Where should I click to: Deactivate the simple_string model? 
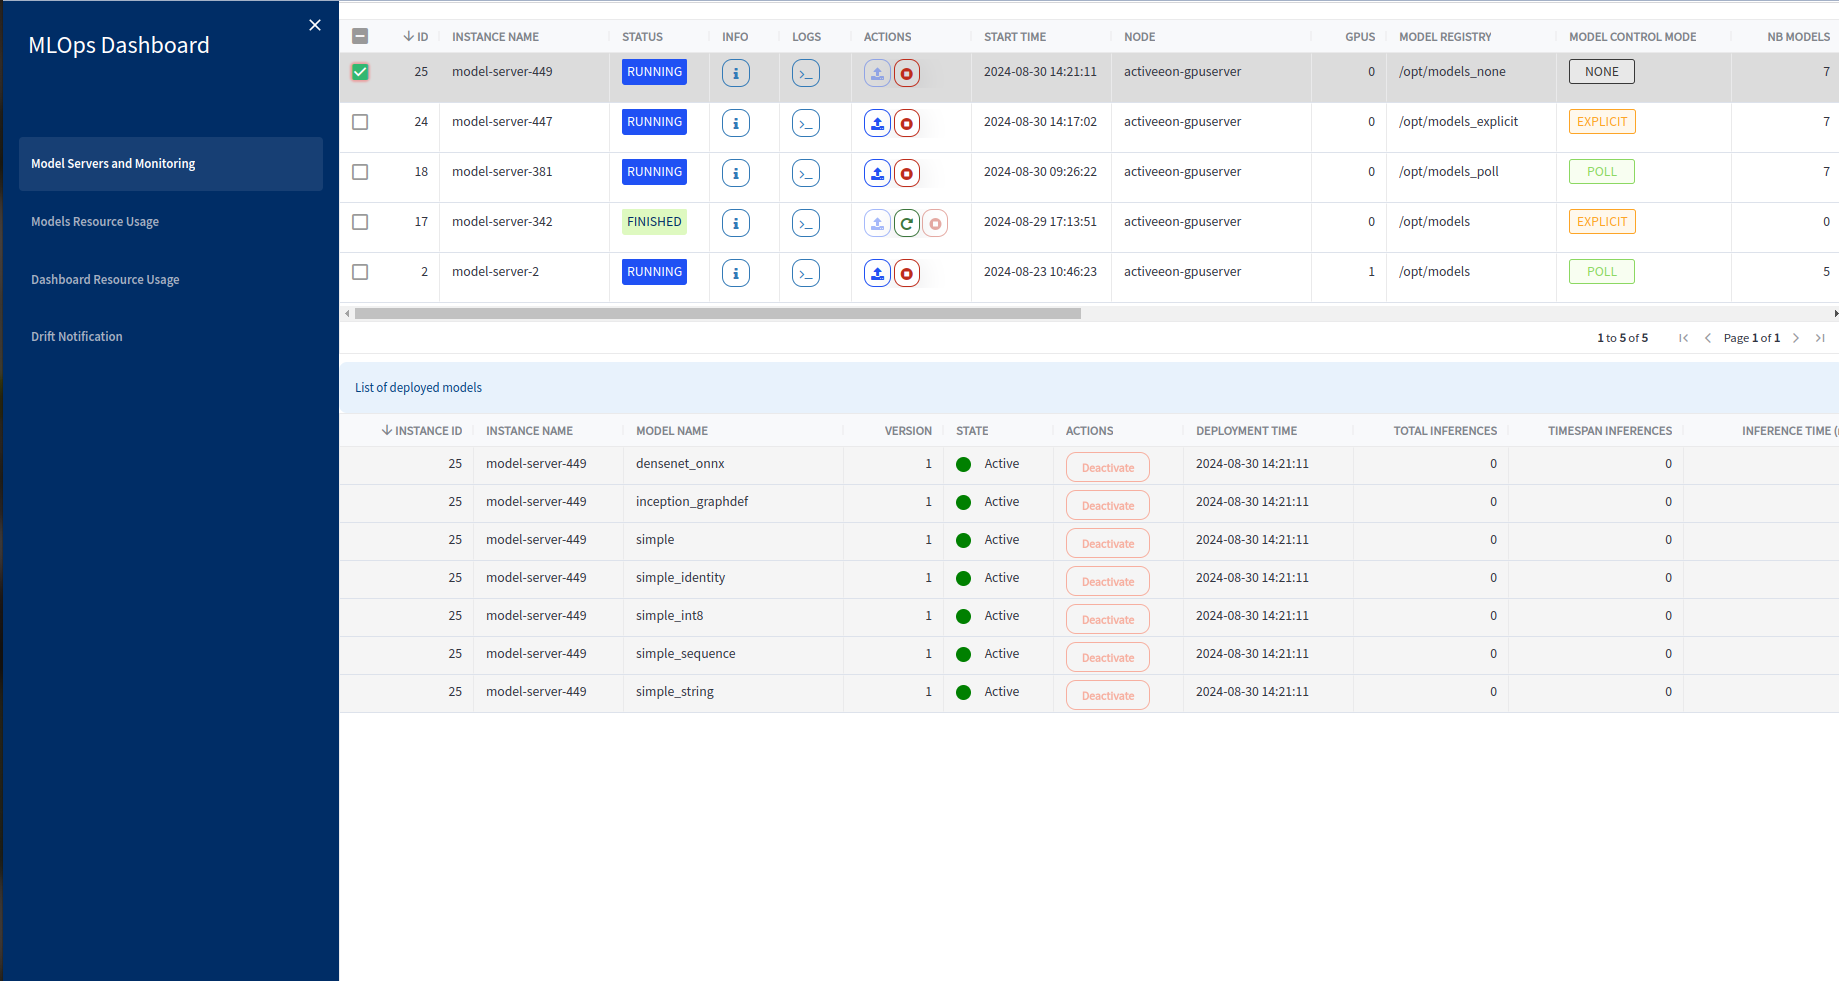point(1108,696)
